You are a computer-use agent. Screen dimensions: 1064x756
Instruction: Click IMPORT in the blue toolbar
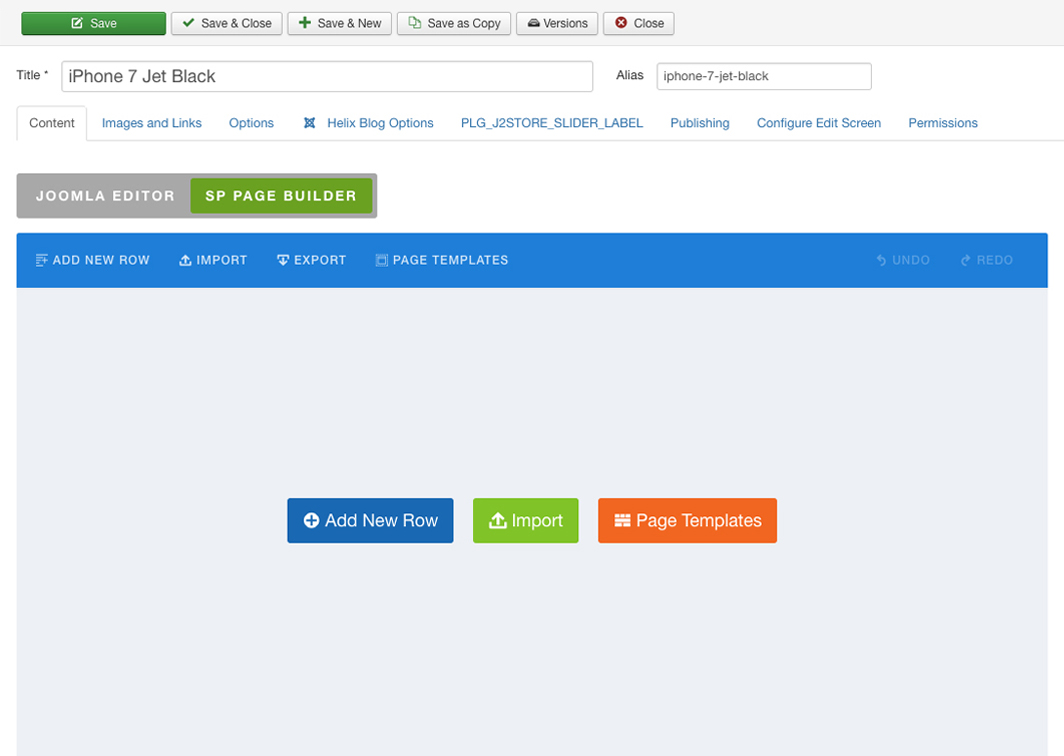click(213, 260)
